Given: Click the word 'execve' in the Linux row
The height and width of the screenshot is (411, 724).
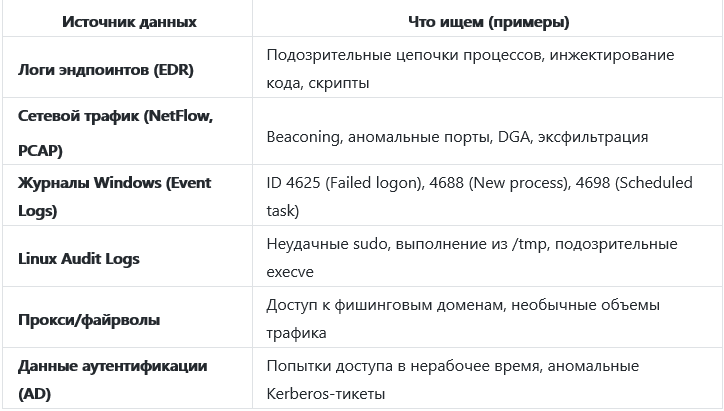Looking at the screenshot, I should pyautogui.click(x=290, y=271).
